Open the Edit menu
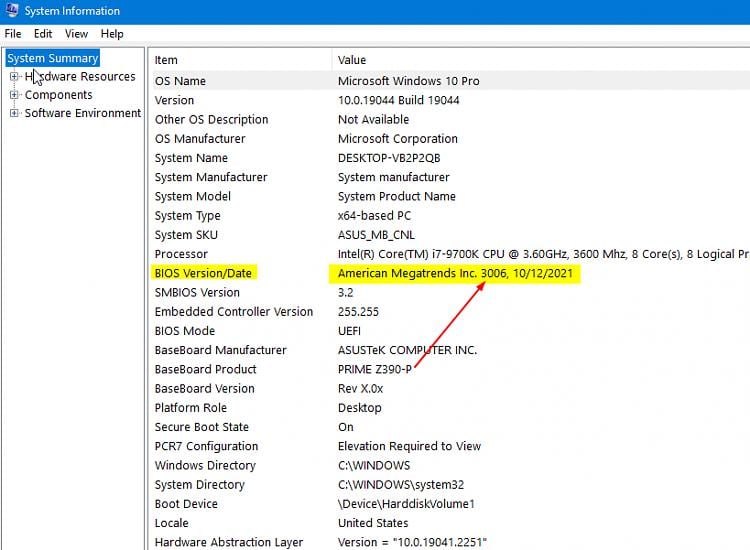The width and height of the screenshot is (750, 550). point(43,34)
